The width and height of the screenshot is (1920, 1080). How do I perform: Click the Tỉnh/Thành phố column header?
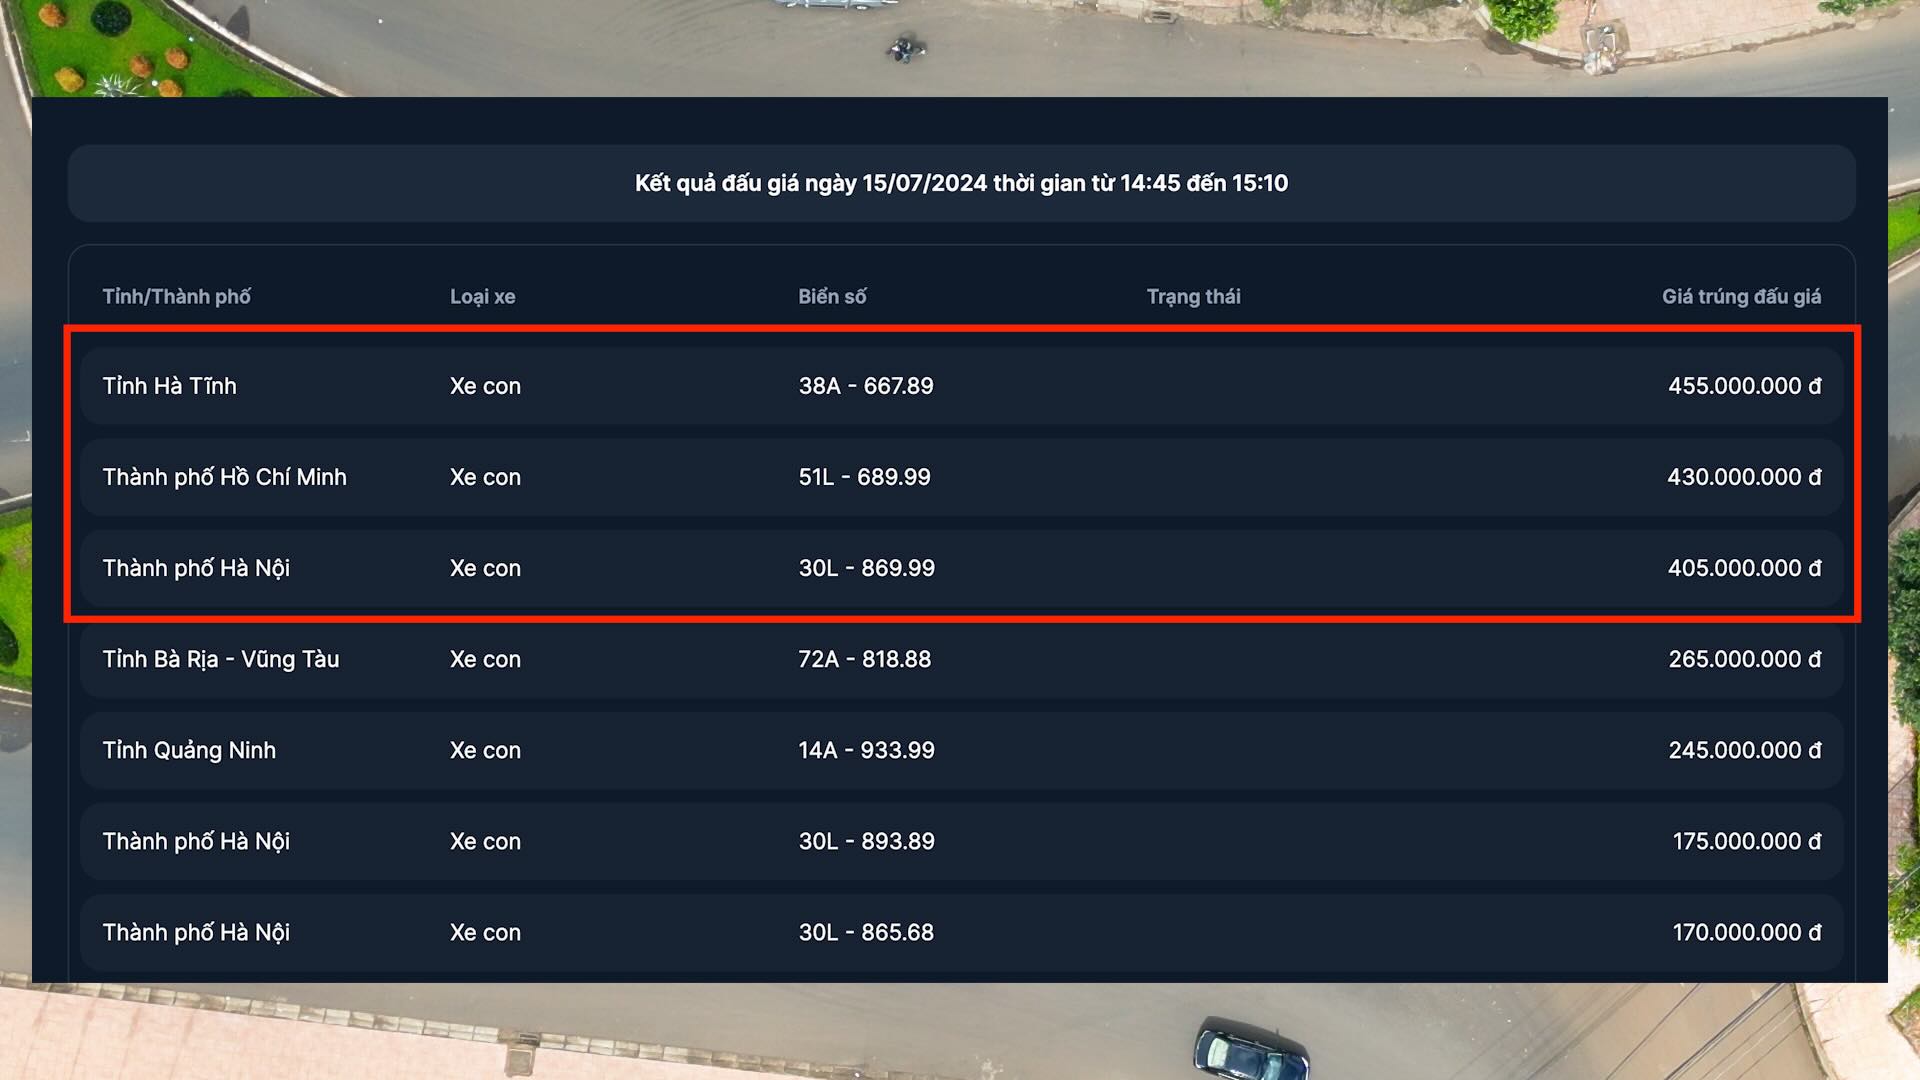point(176,296)
